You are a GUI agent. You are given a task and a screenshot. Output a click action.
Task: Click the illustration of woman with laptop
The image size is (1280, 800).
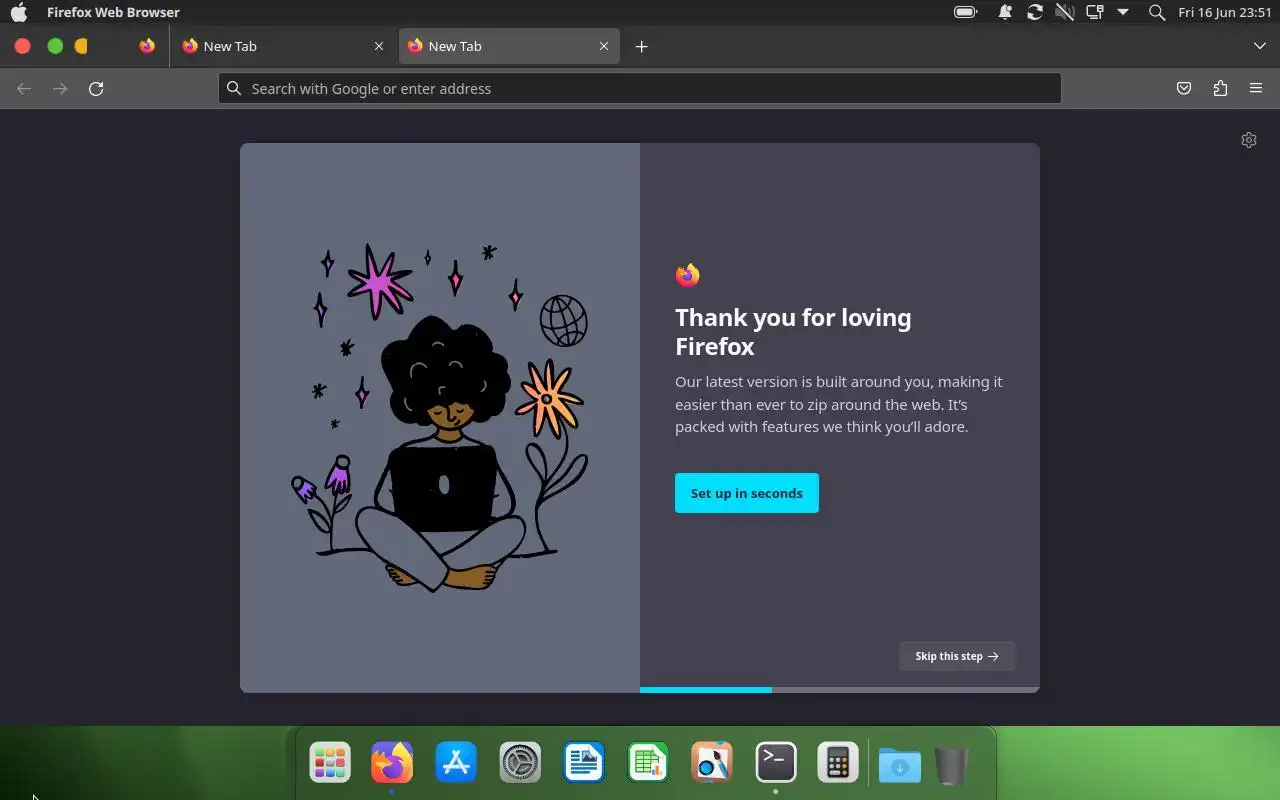[440, 418]
